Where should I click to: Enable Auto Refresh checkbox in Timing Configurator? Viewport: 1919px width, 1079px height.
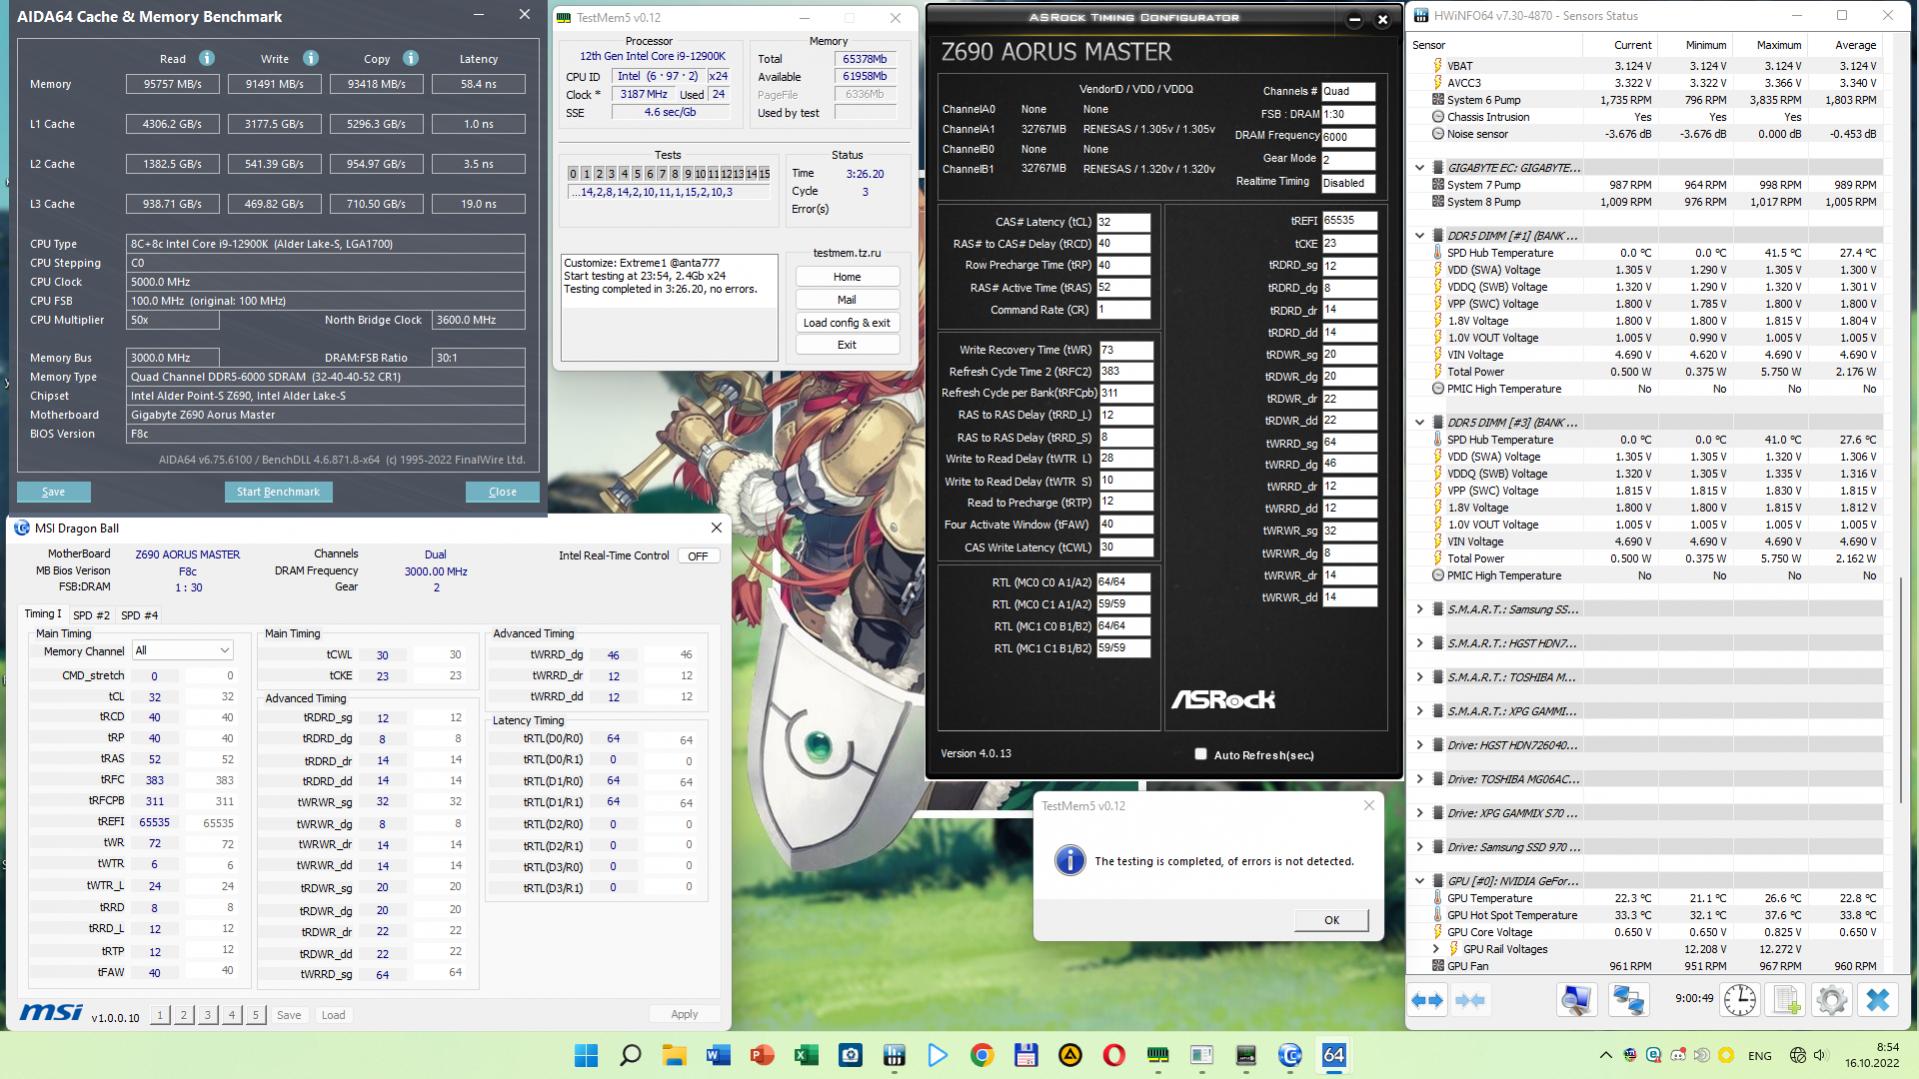click(x=1201, y=754)
